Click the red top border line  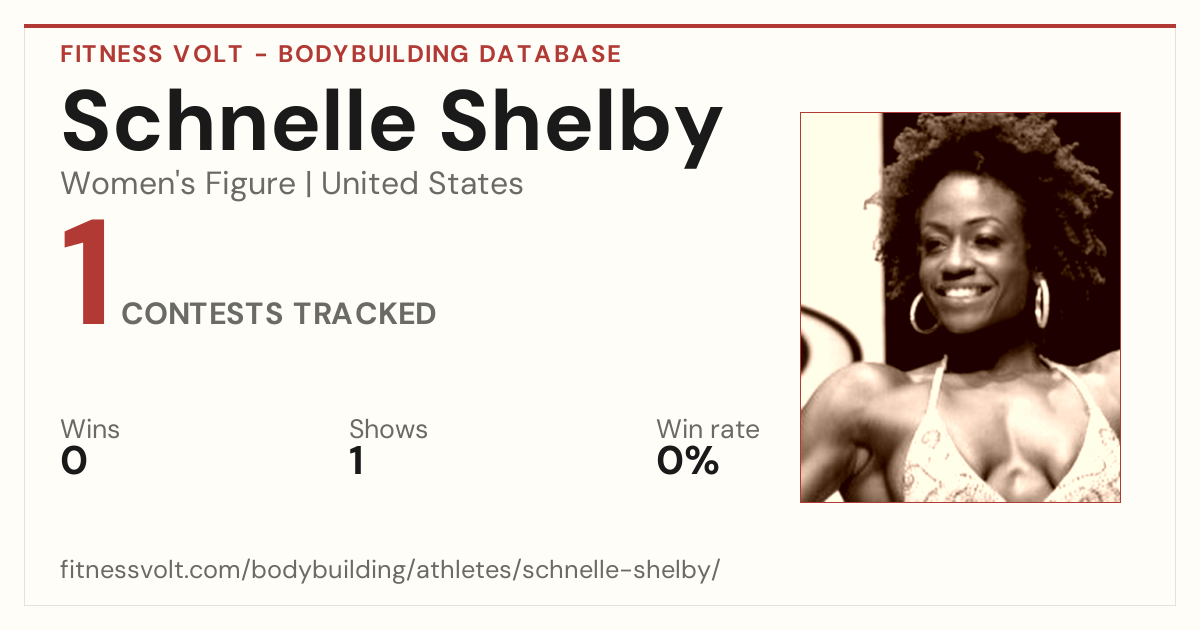pos(600,26)
